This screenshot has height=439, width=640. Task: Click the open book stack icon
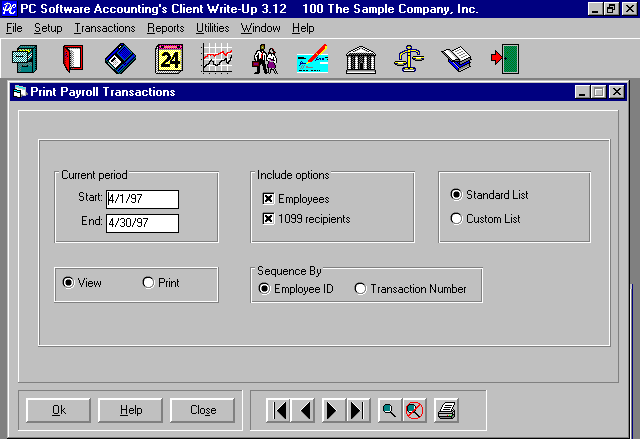(457, 59)
